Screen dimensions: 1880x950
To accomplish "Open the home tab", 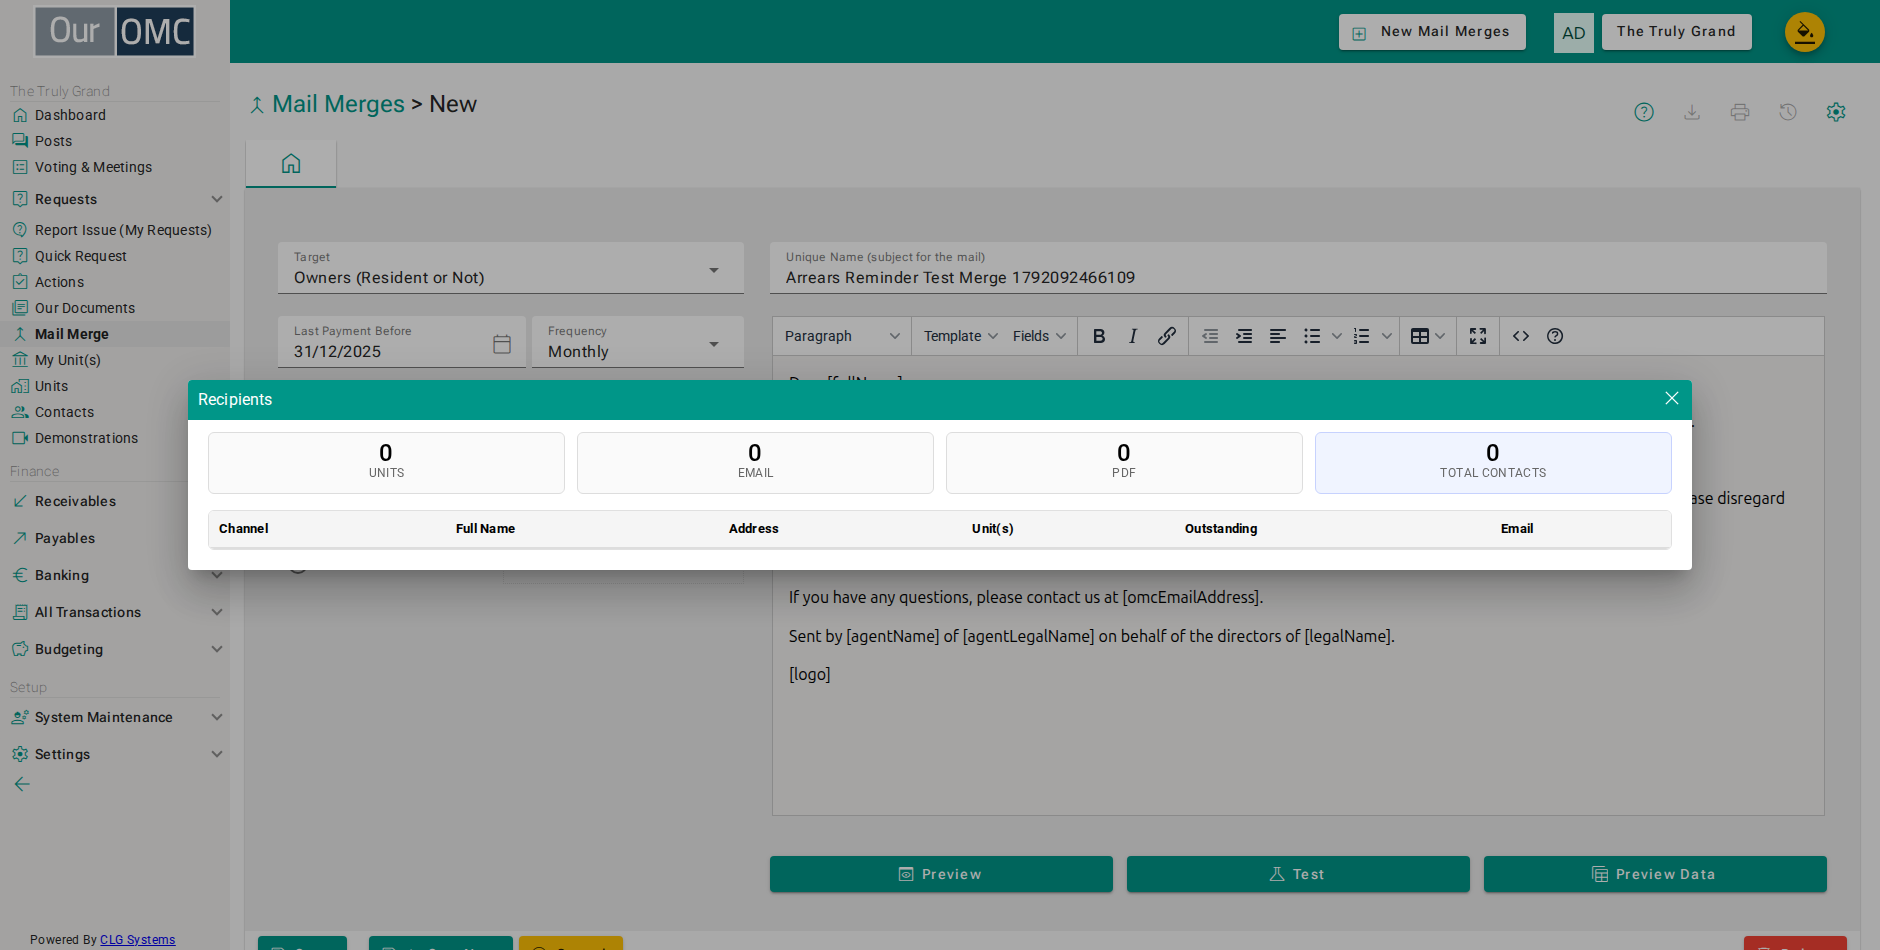I will pyautogui.click(x=291, y=163).
